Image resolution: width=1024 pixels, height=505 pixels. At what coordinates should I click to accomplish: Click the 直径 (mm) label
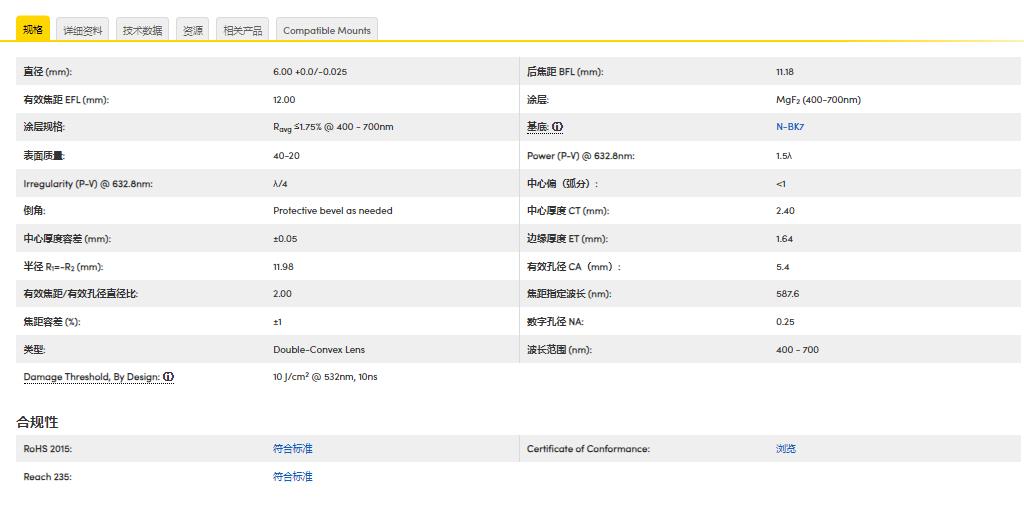click(x=48, y=72)
